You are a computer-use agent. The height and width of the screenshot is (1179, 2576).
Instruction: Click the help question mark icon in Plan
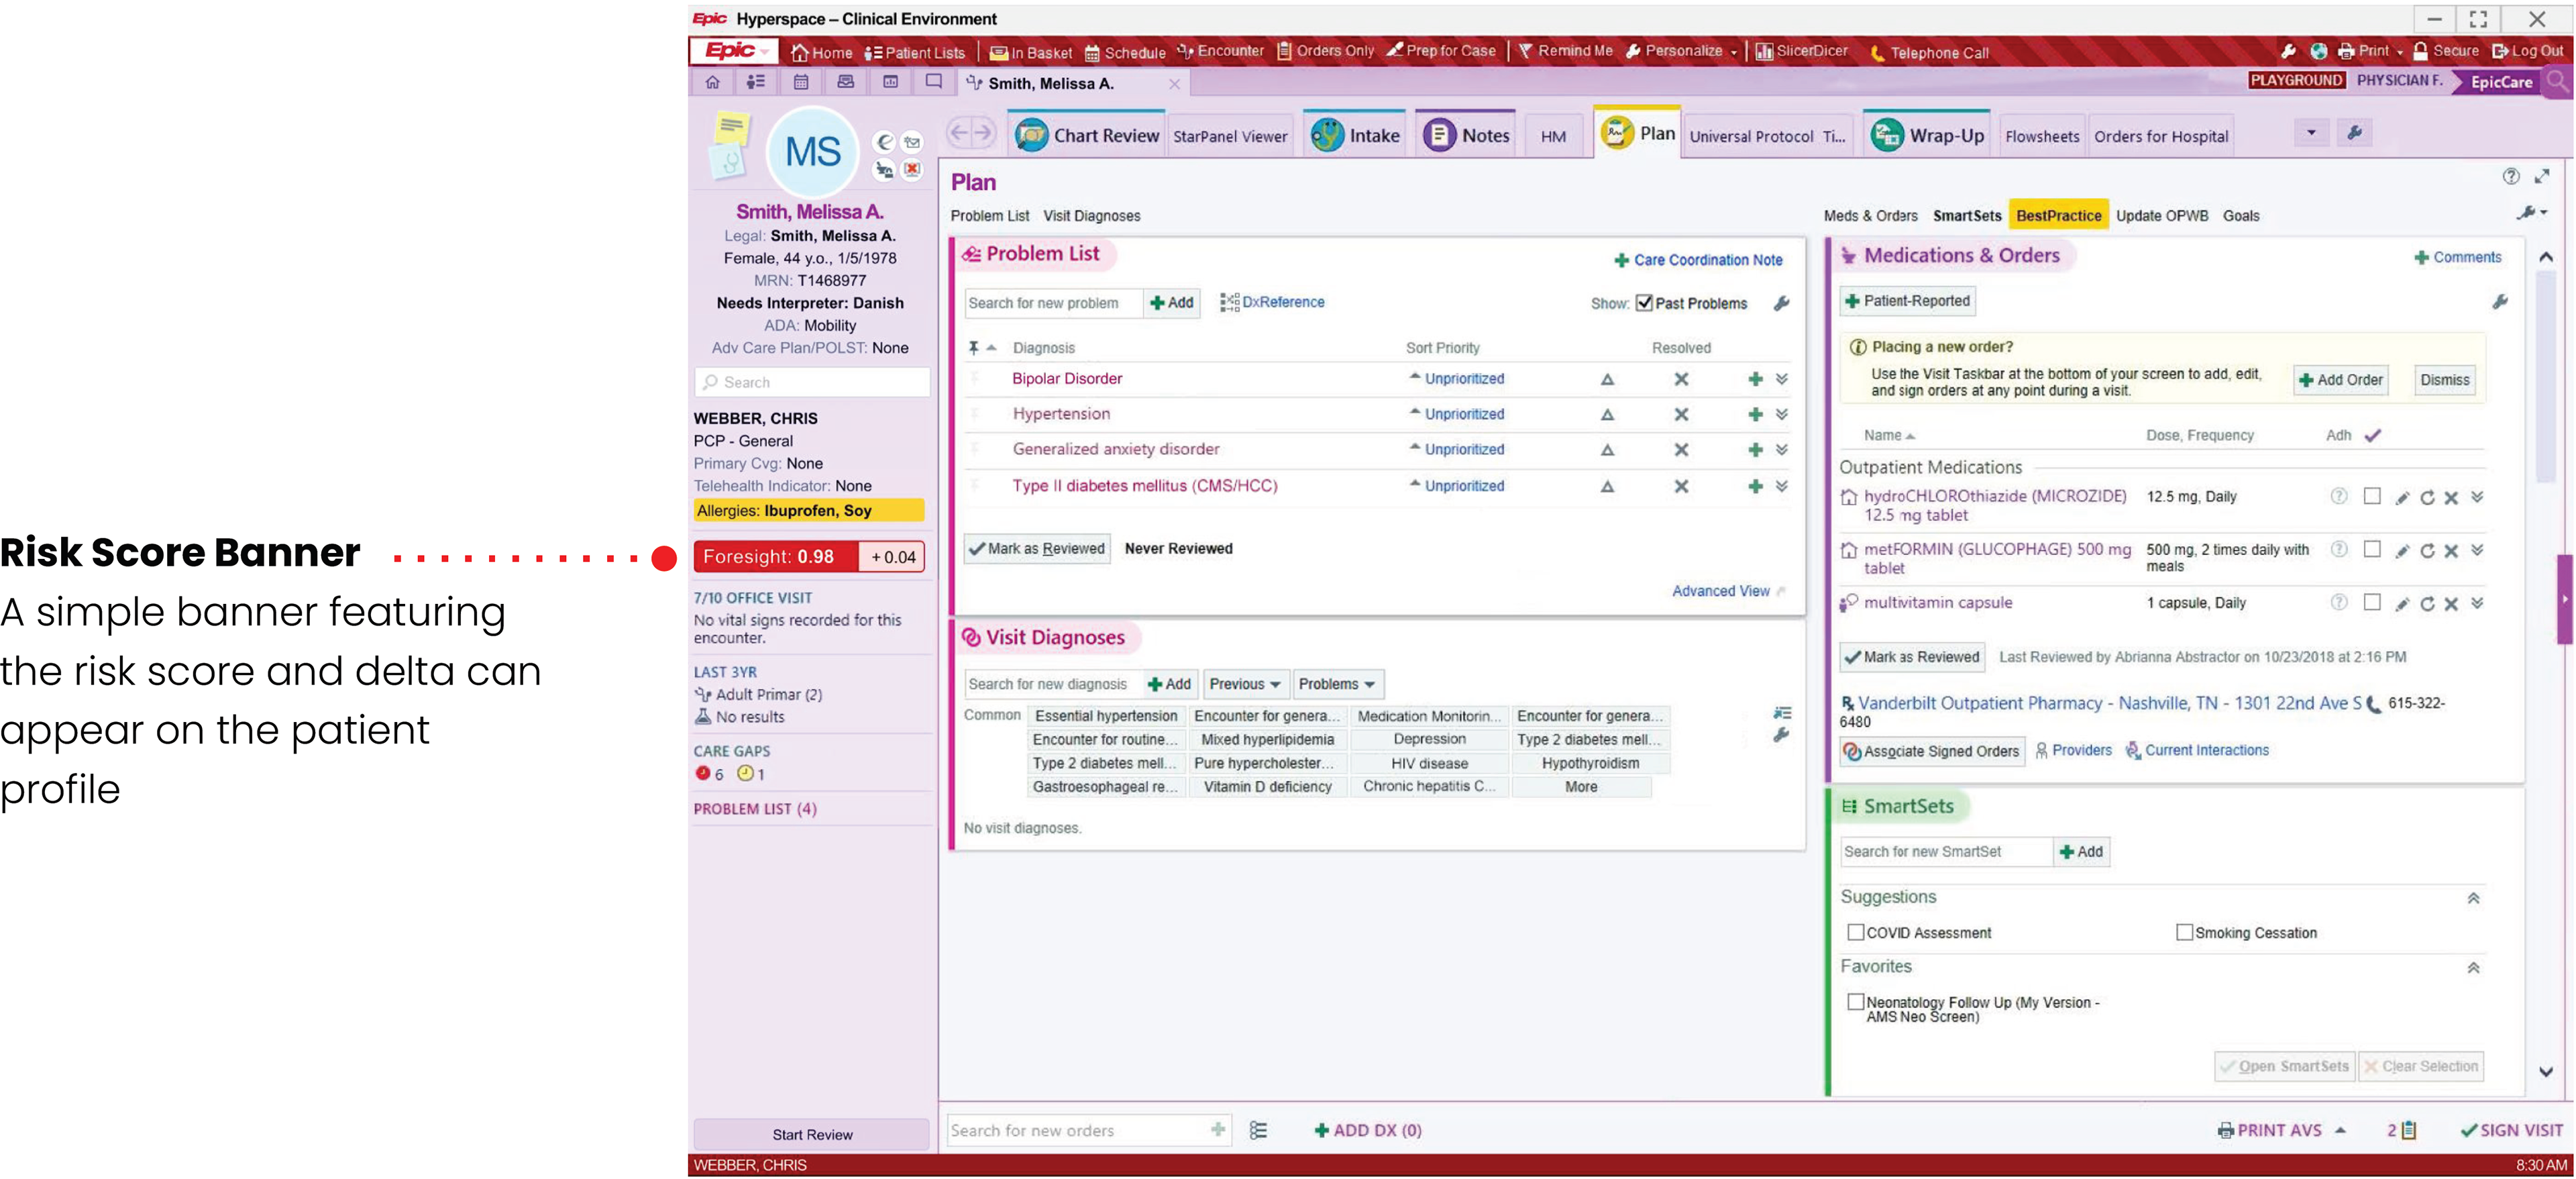click(x=2510, y=176)
